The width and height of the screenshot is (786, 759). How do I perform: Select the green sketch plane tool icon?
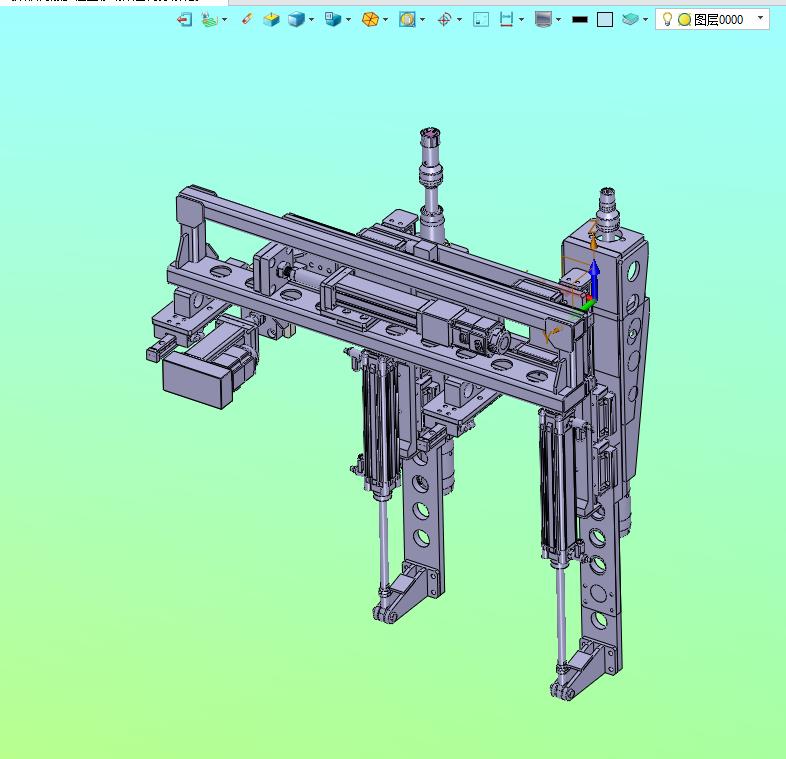[x=210, y=20]
